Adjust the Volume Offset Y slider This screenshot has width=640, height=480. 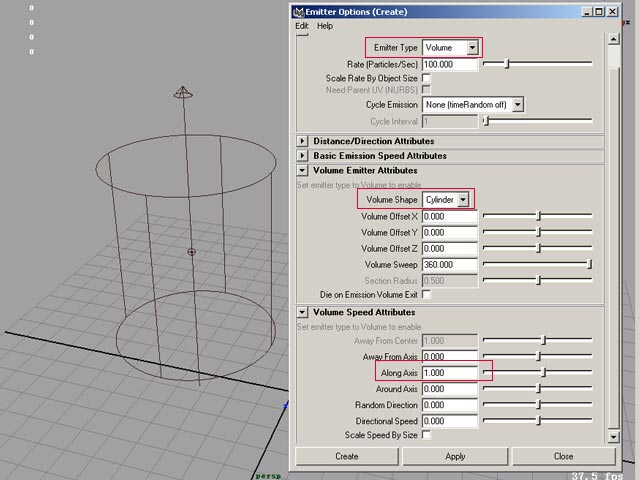pos(538,232)
